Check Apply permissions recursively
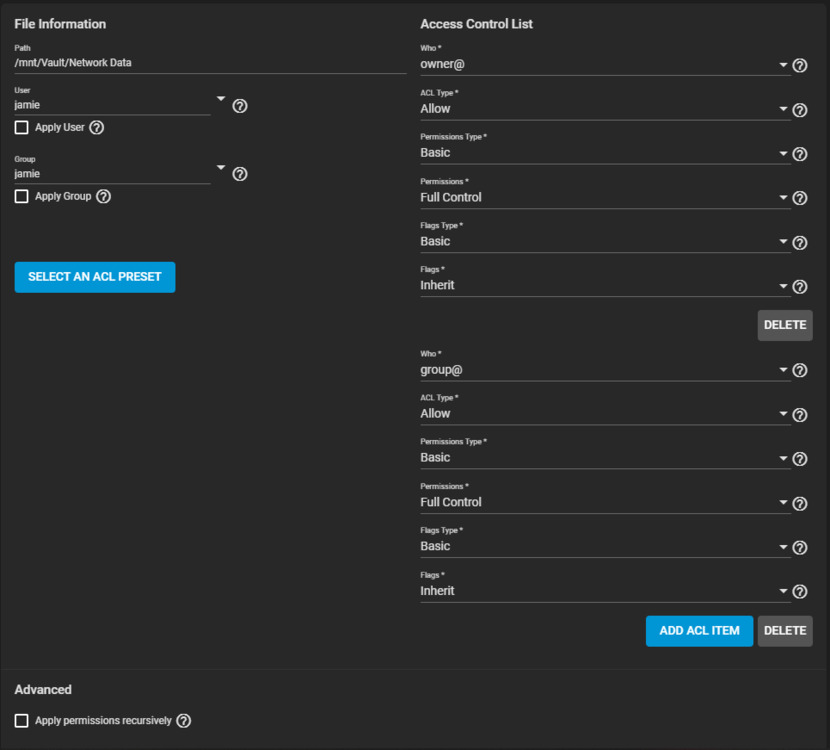This screenshot has height=750, width=830. (x=22, y=721)
